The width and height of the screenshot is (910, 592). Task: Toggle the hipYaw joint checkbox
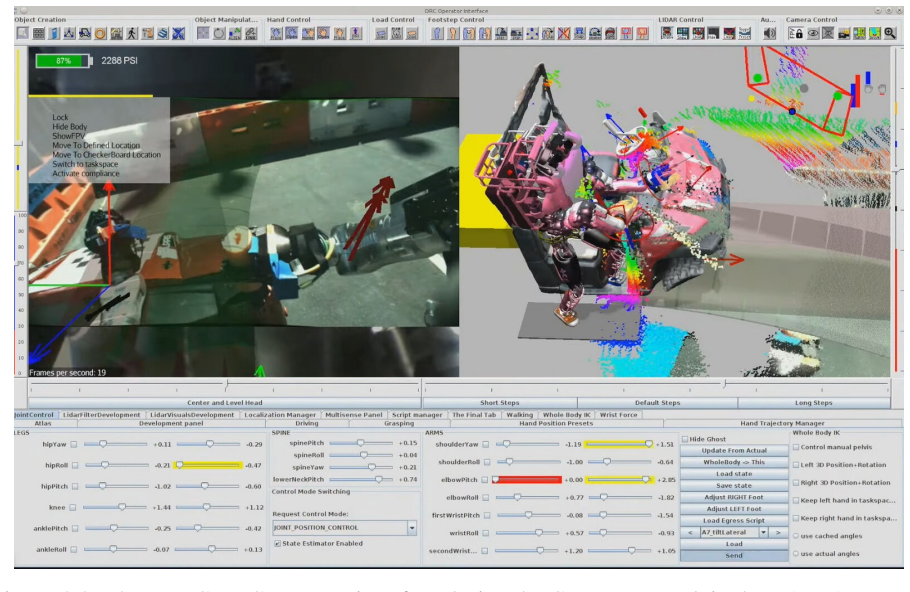pyautogui.click(x=74, y=445)
